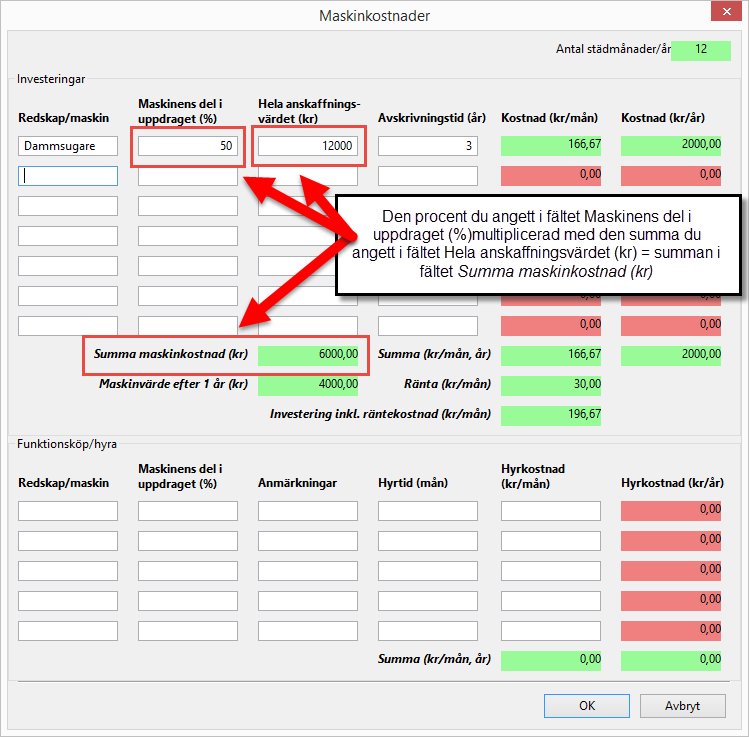Screen dimensions: 749x737
Task: Click the first Hyrtid (mån) field
Action: [x=428, y=511]
